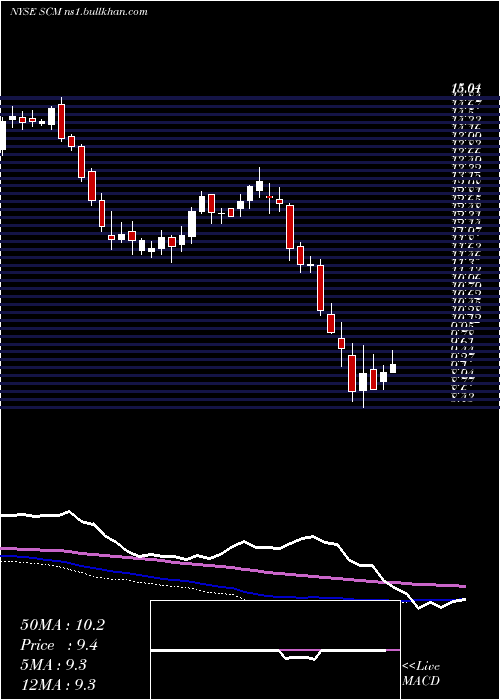The image size is (500, 700).
Task: Select the 12MA : 9.3 readout
Action: (x=58, y=684)
